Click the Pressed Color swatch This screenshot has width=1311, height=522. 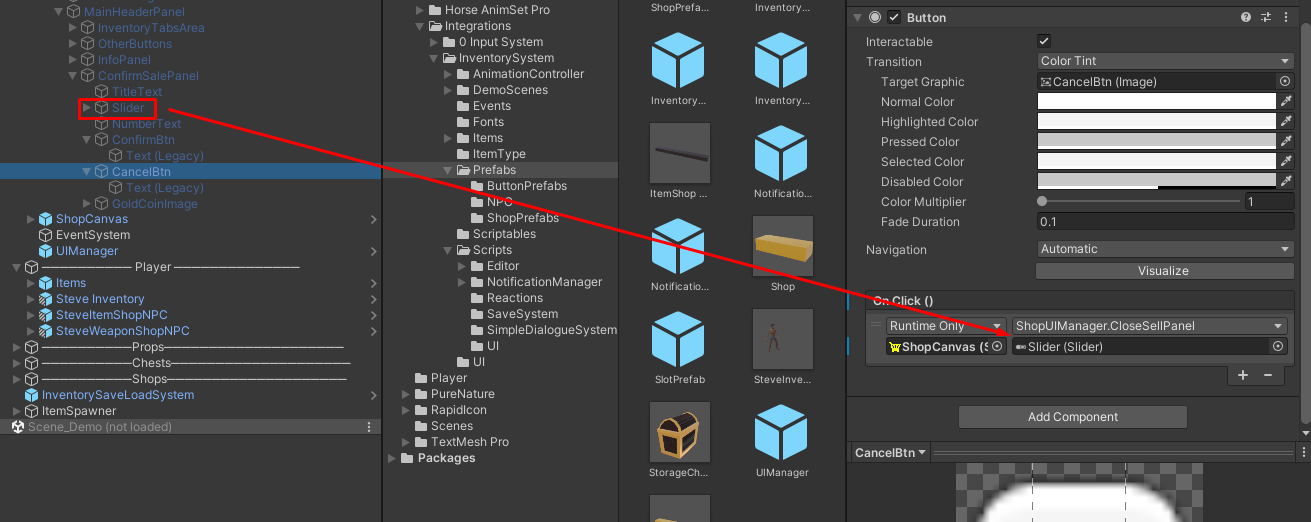(x=1156, y=142)
